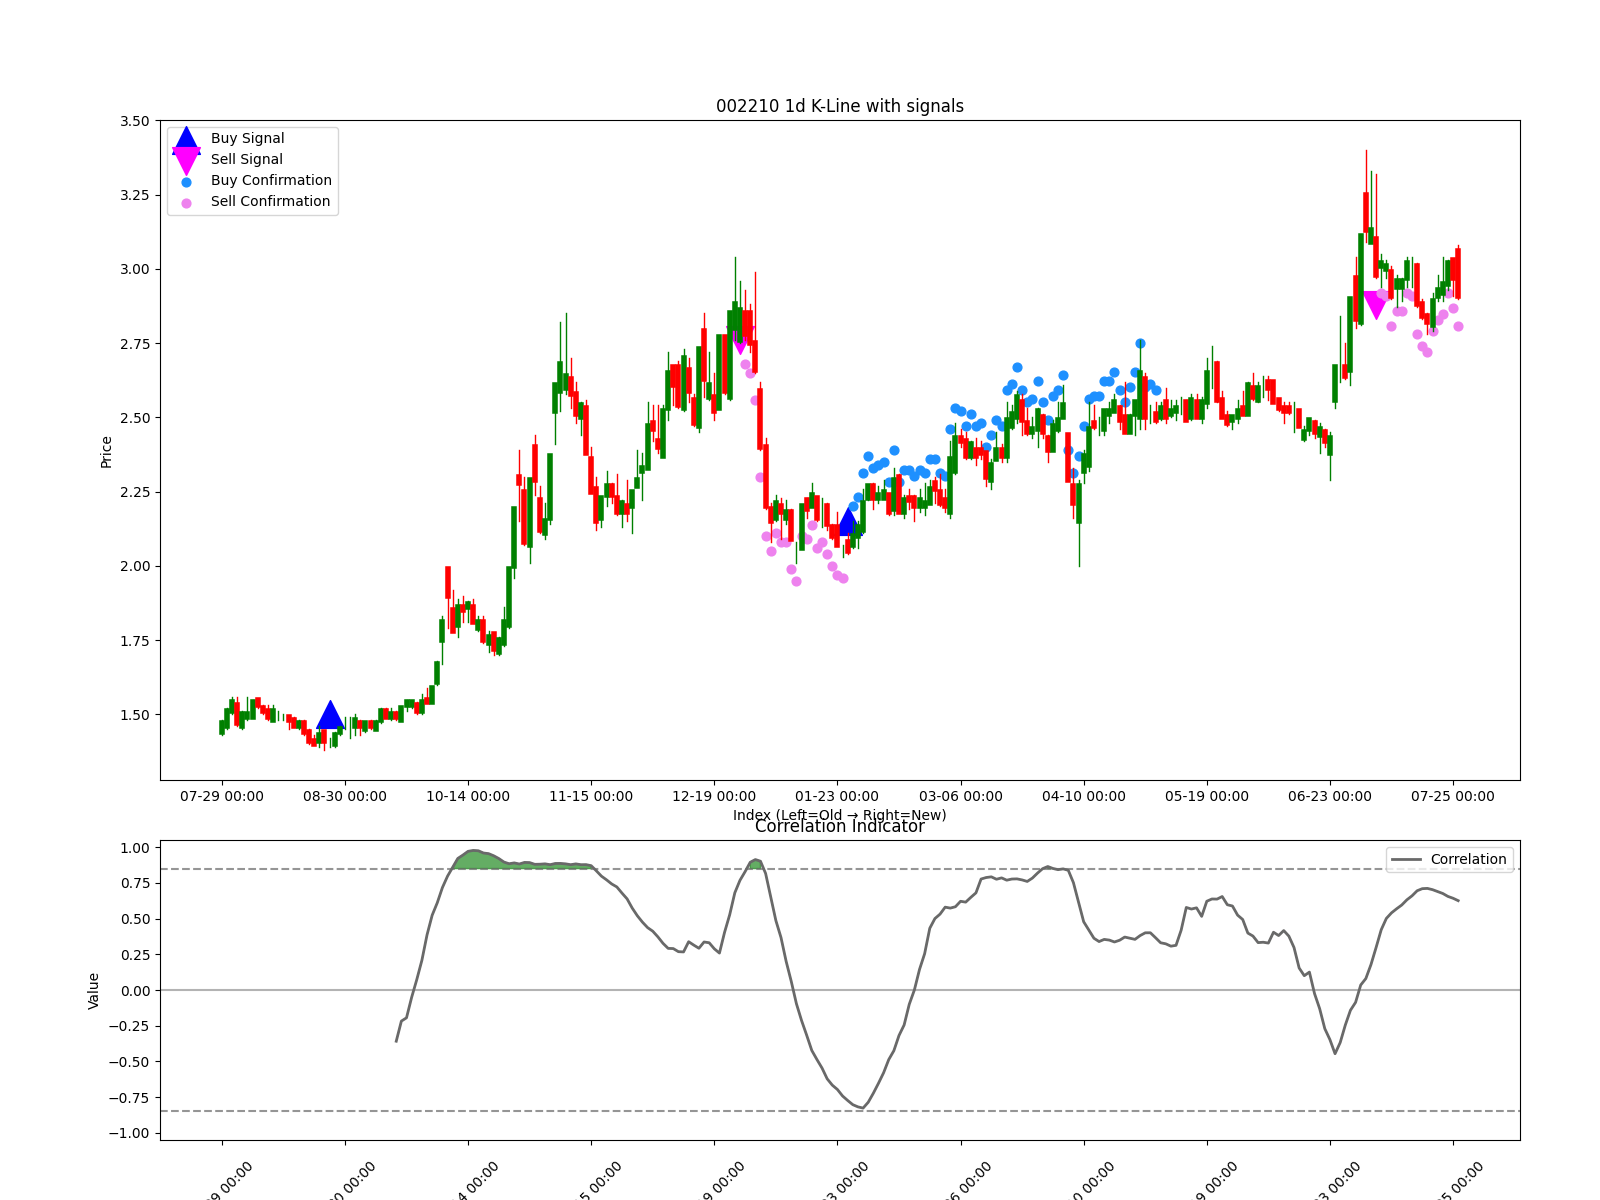This screenshot has height=1200, width=1600.
Task: Click the '08-30 00:00' date tick on price chart
Action: 345,797
